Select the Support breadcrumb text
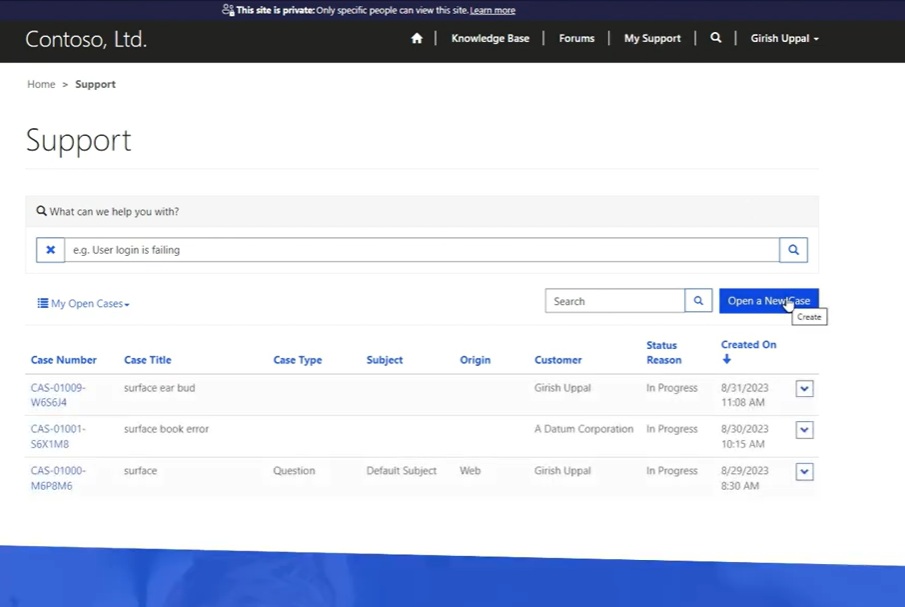Screen dimensions: 905x607 [x=95, y=84]
